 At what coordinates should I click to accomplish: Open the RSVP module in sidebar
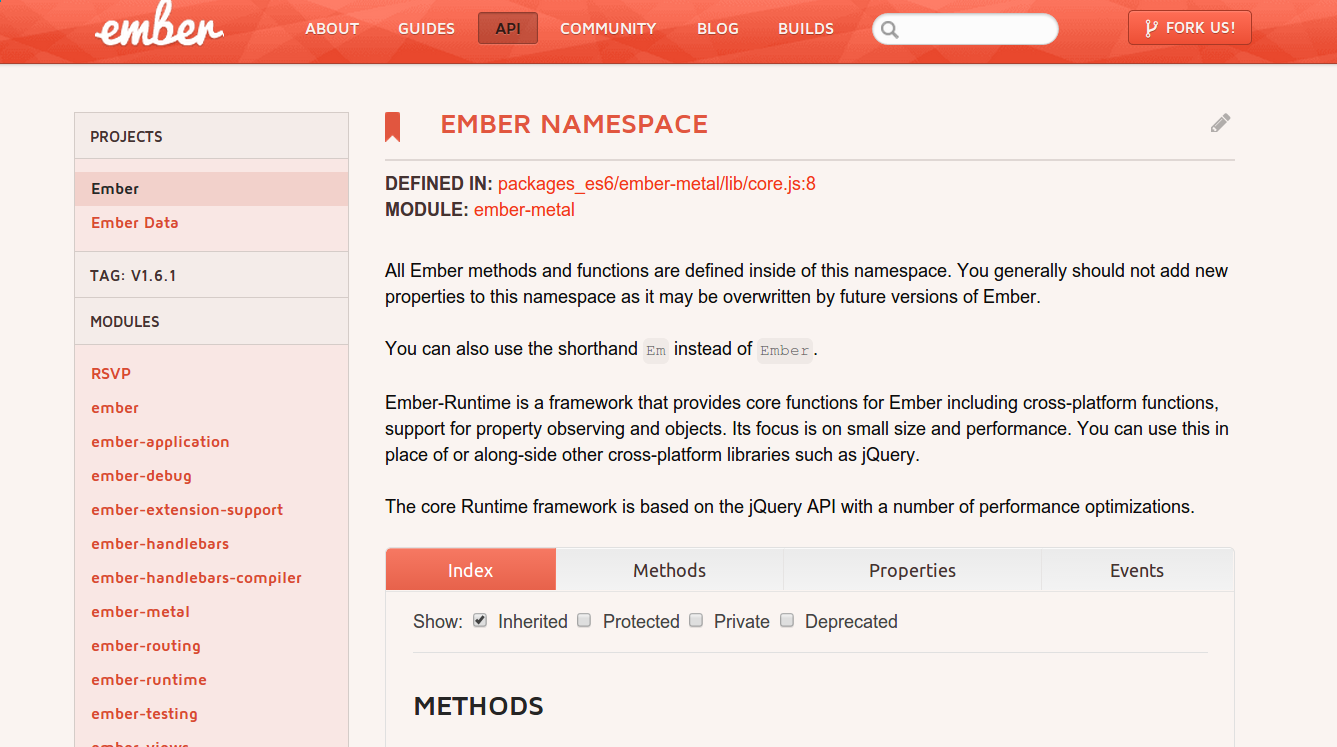tap(111, 374)
